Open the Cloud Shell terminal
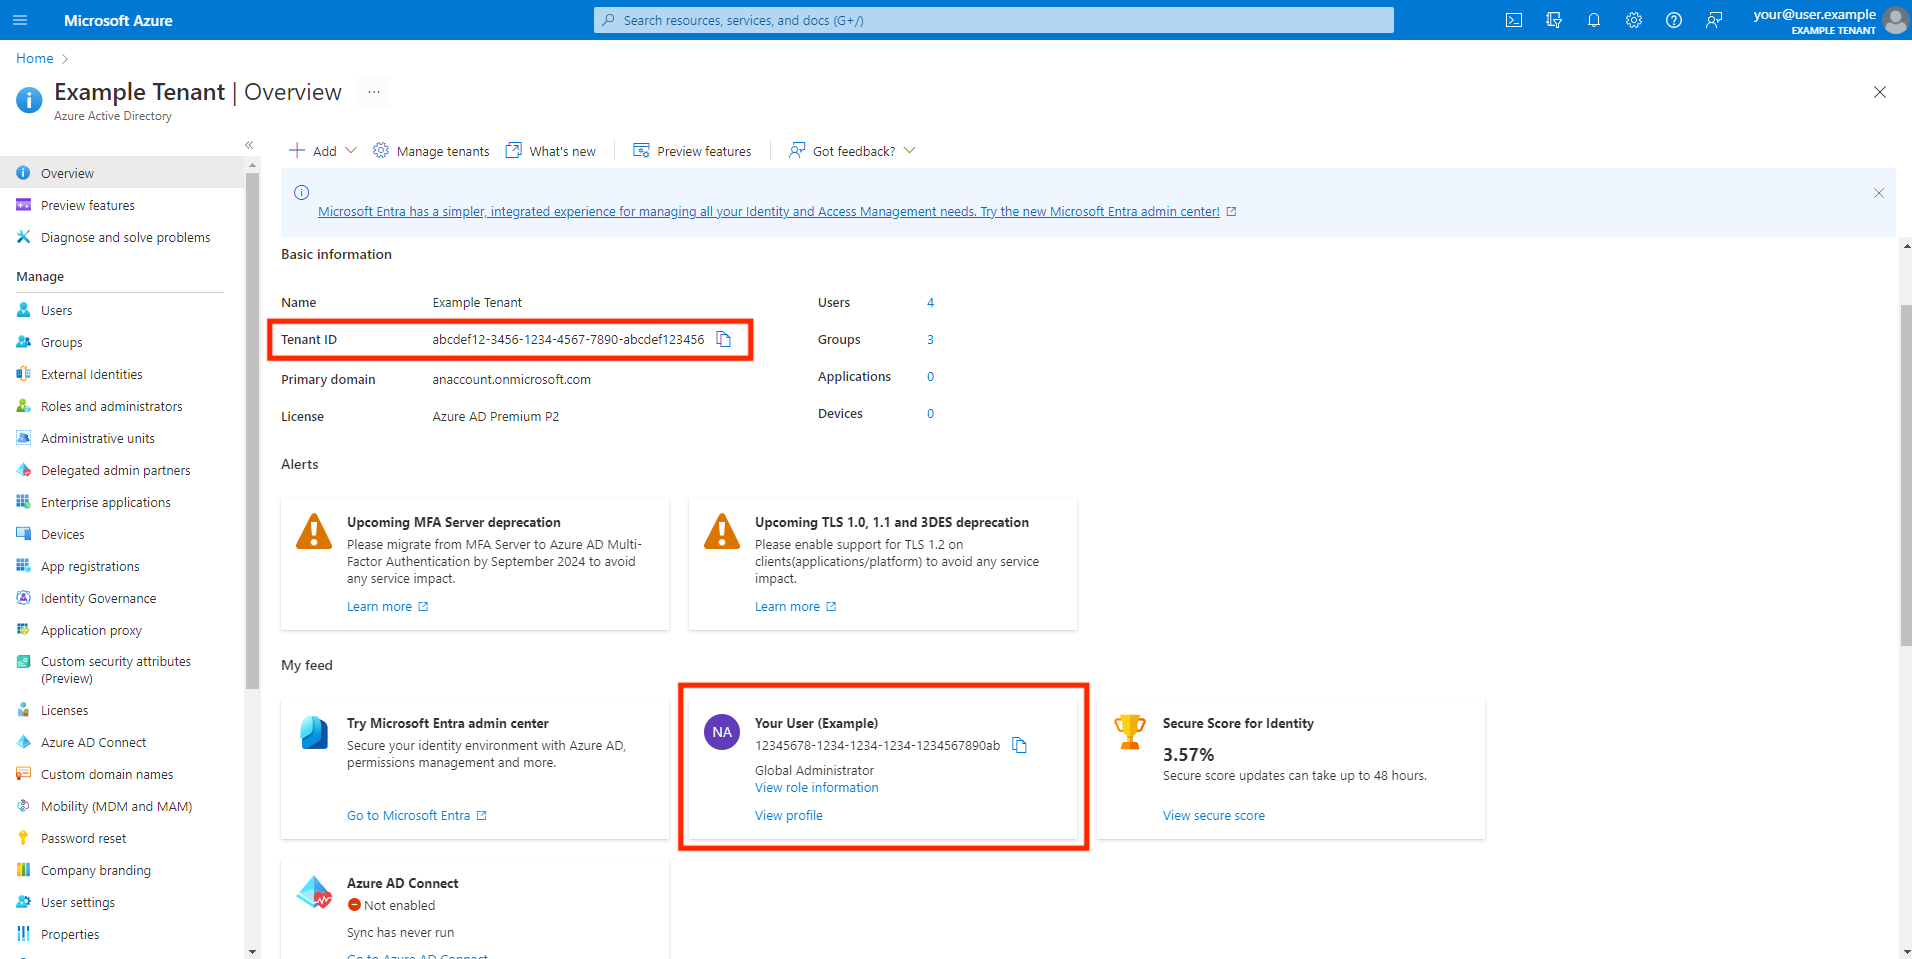Image resolution: width=1912 pixels, height=959 pixels. [x=1514, y=19]
